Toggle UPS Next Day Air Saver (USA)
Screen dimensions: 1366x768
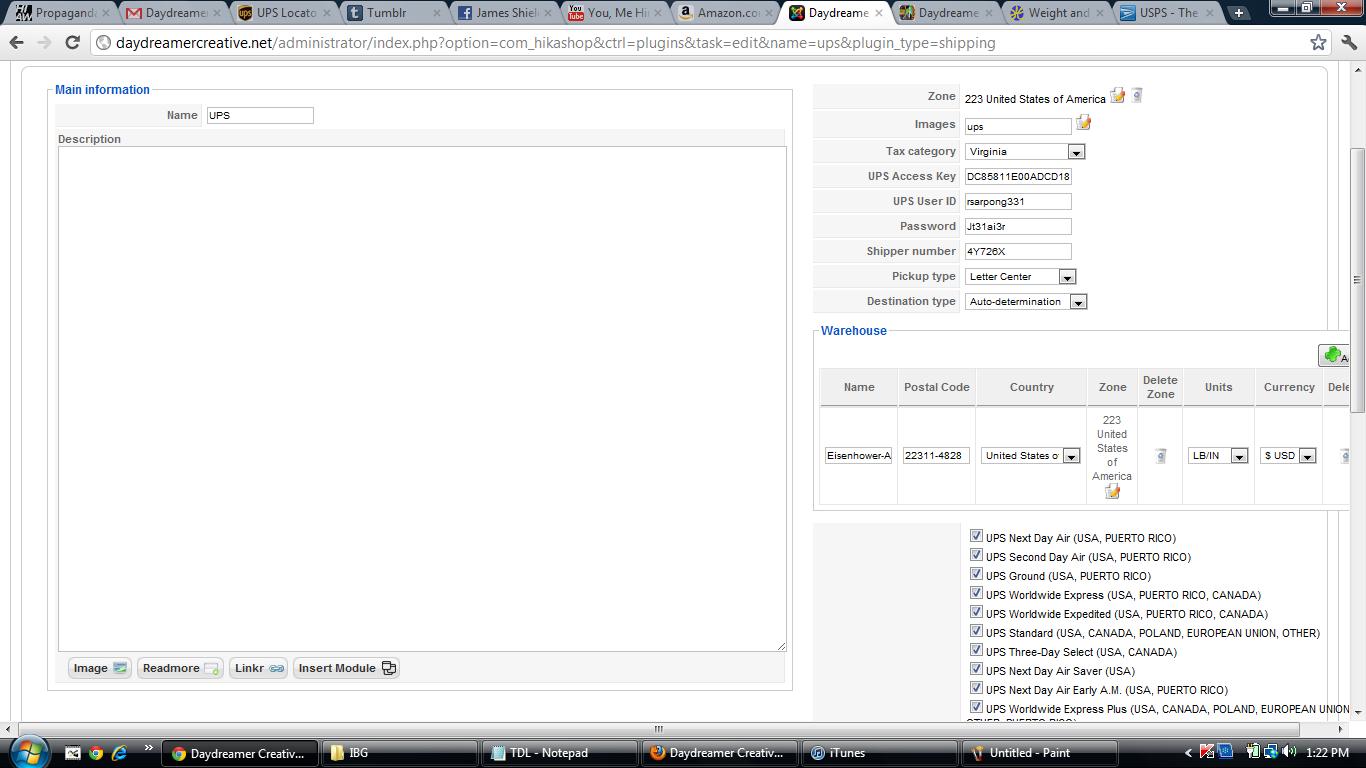(x=976, y=669)
